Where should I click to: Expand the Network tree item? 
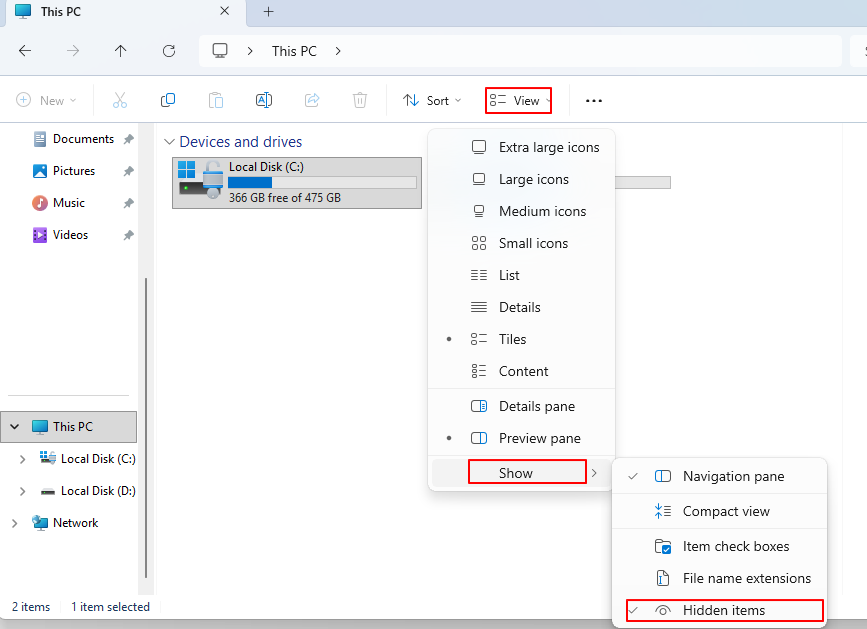14,522
